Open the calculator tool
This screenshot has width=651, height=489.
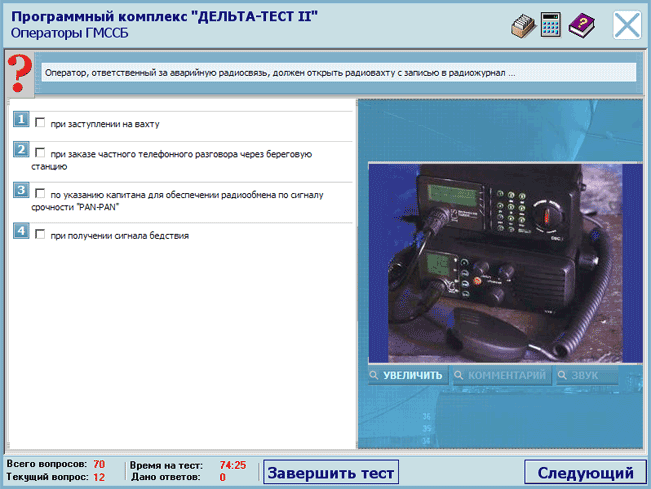[x=550, y=26]
